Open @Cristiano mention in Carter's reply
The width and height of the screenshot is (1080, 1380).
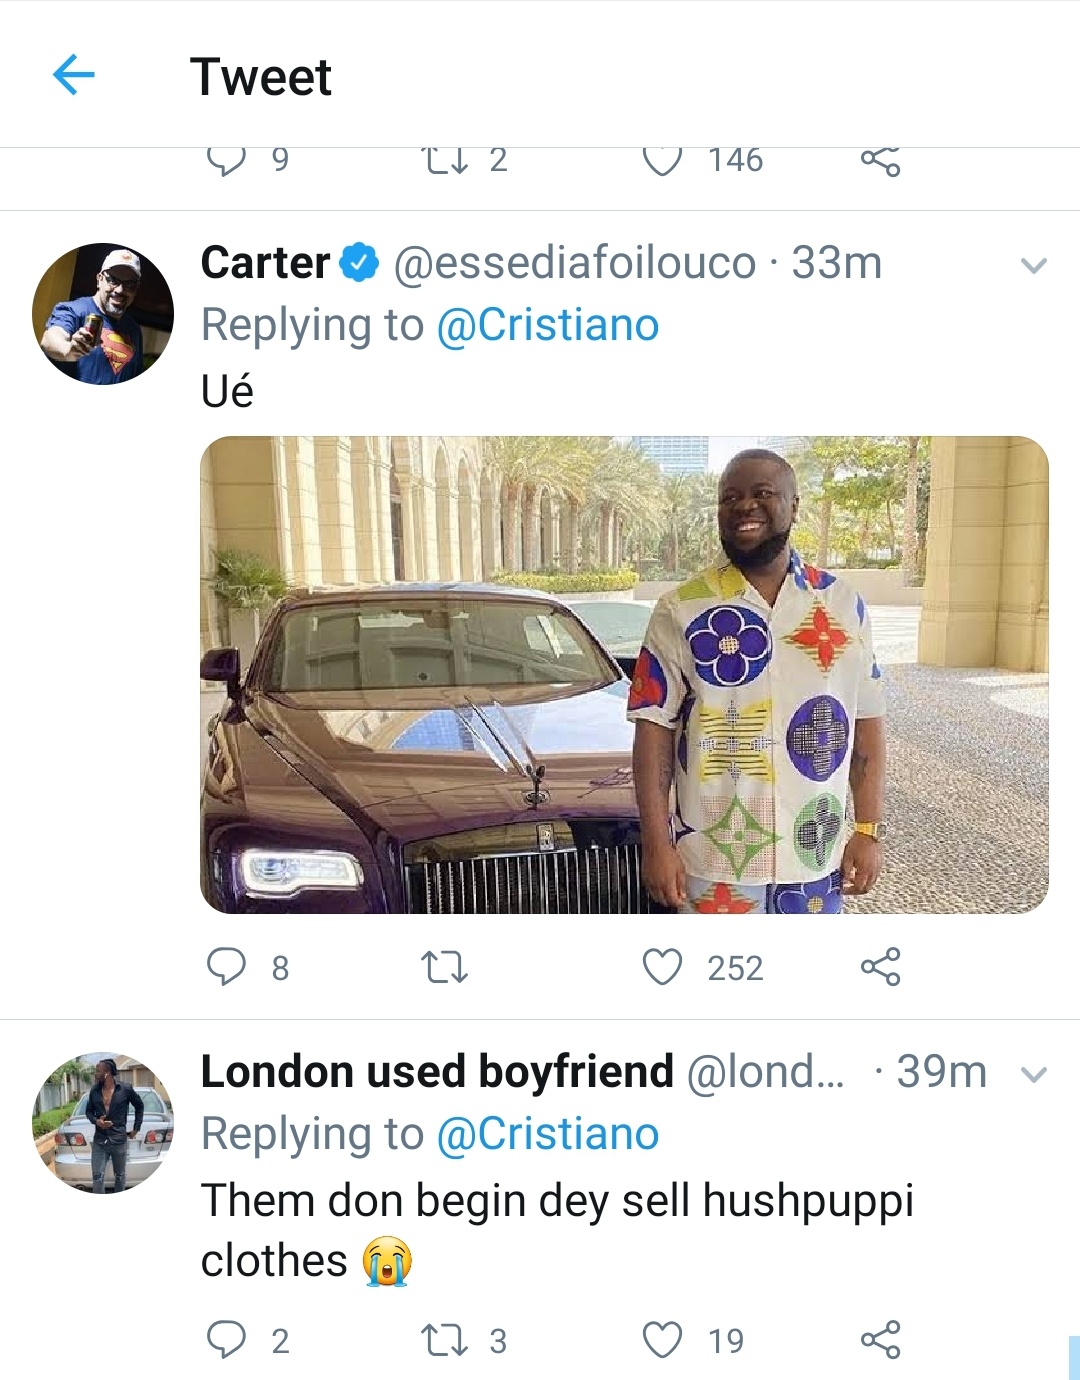pos(548,325)
